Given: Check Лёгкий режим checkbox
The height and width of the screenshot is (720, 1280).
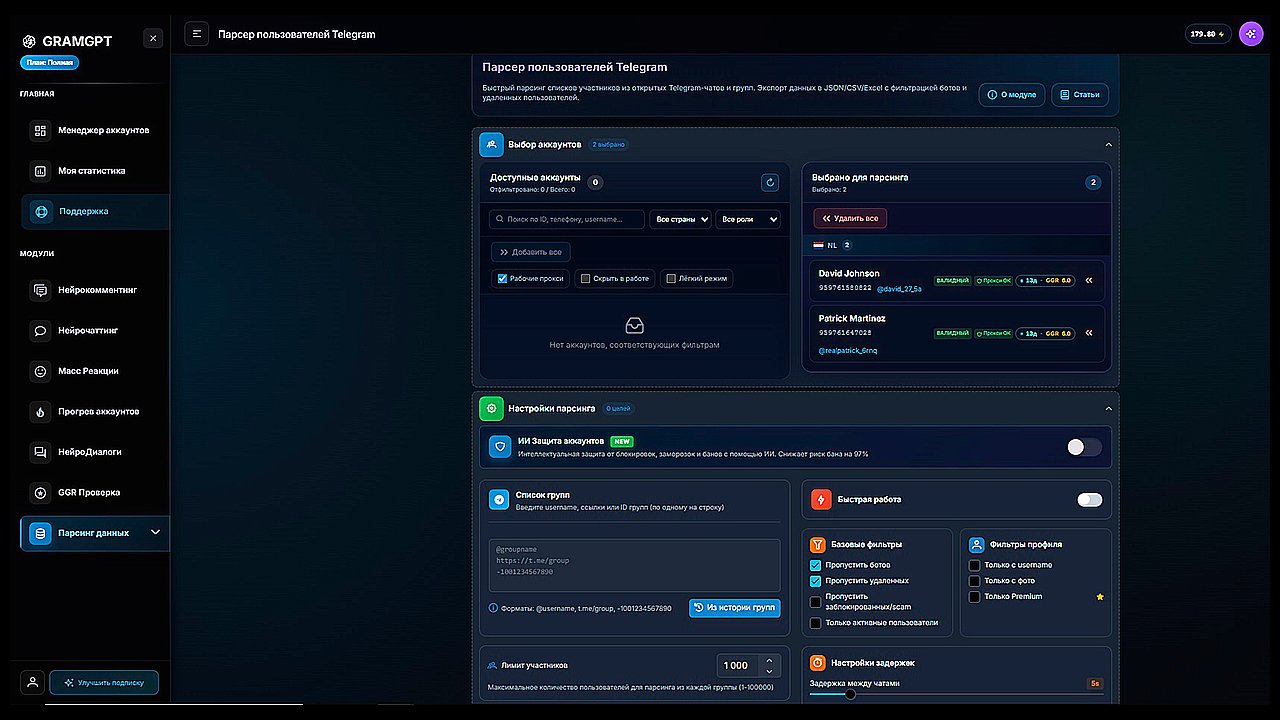Looking at the screenshot, I should coord(671,278).
